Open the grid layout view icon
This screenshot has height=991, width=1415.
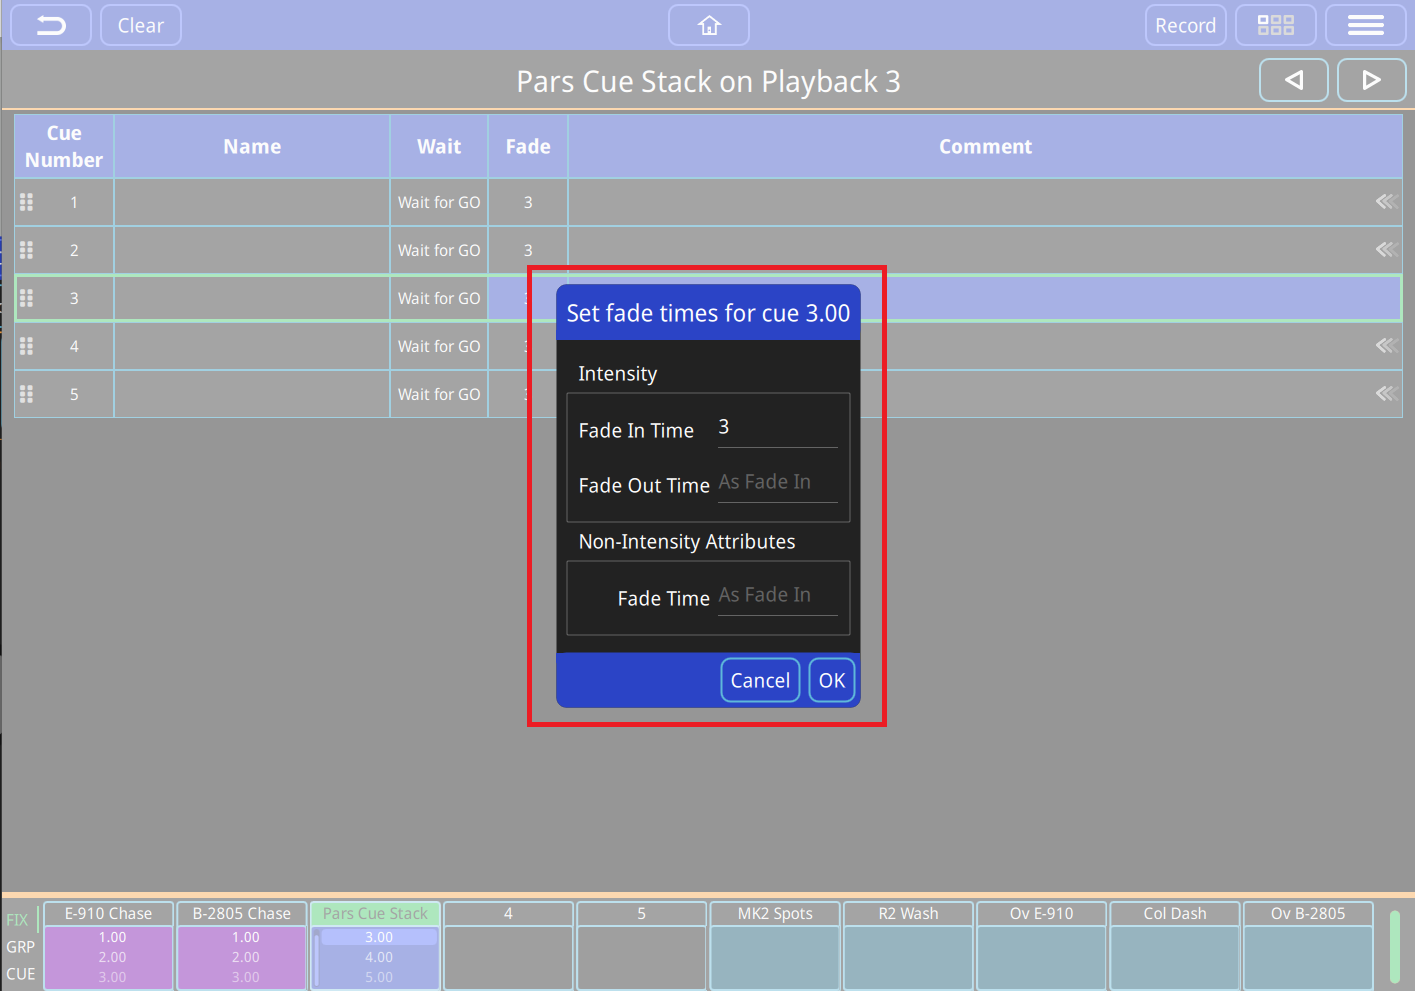(x=1275, y=25)
